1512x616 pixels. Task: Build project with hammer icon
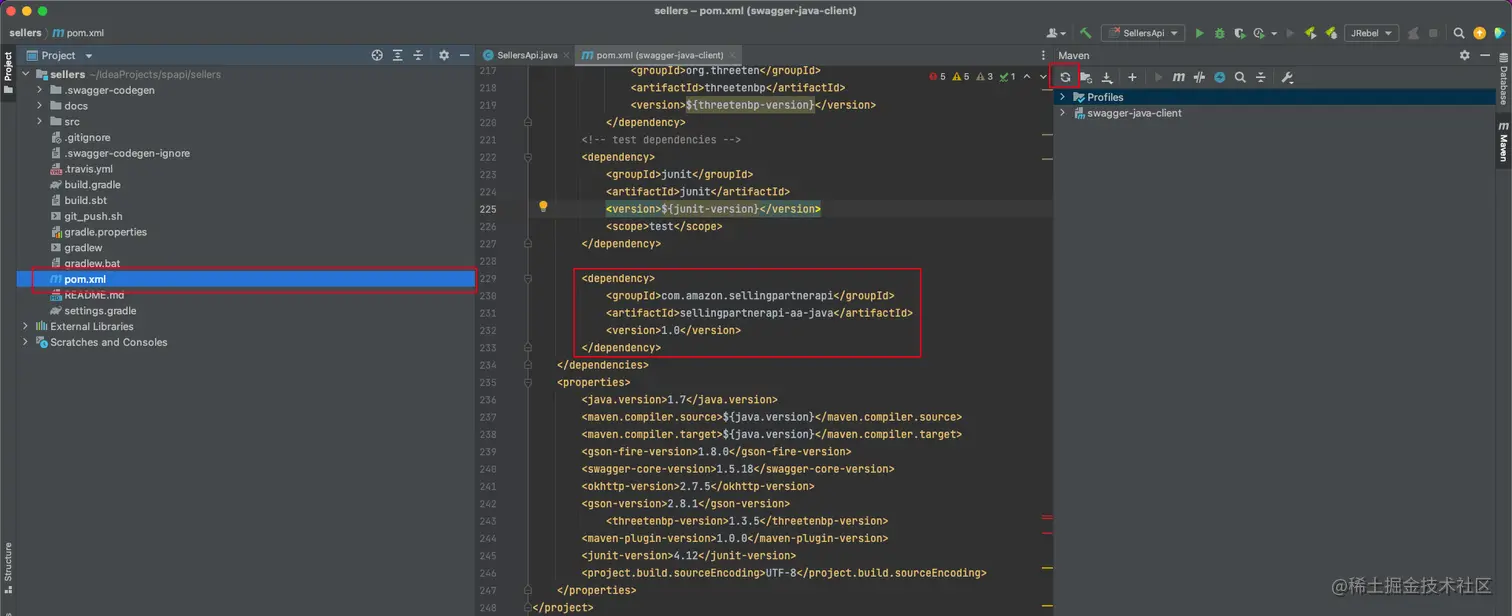point(1085,33)
